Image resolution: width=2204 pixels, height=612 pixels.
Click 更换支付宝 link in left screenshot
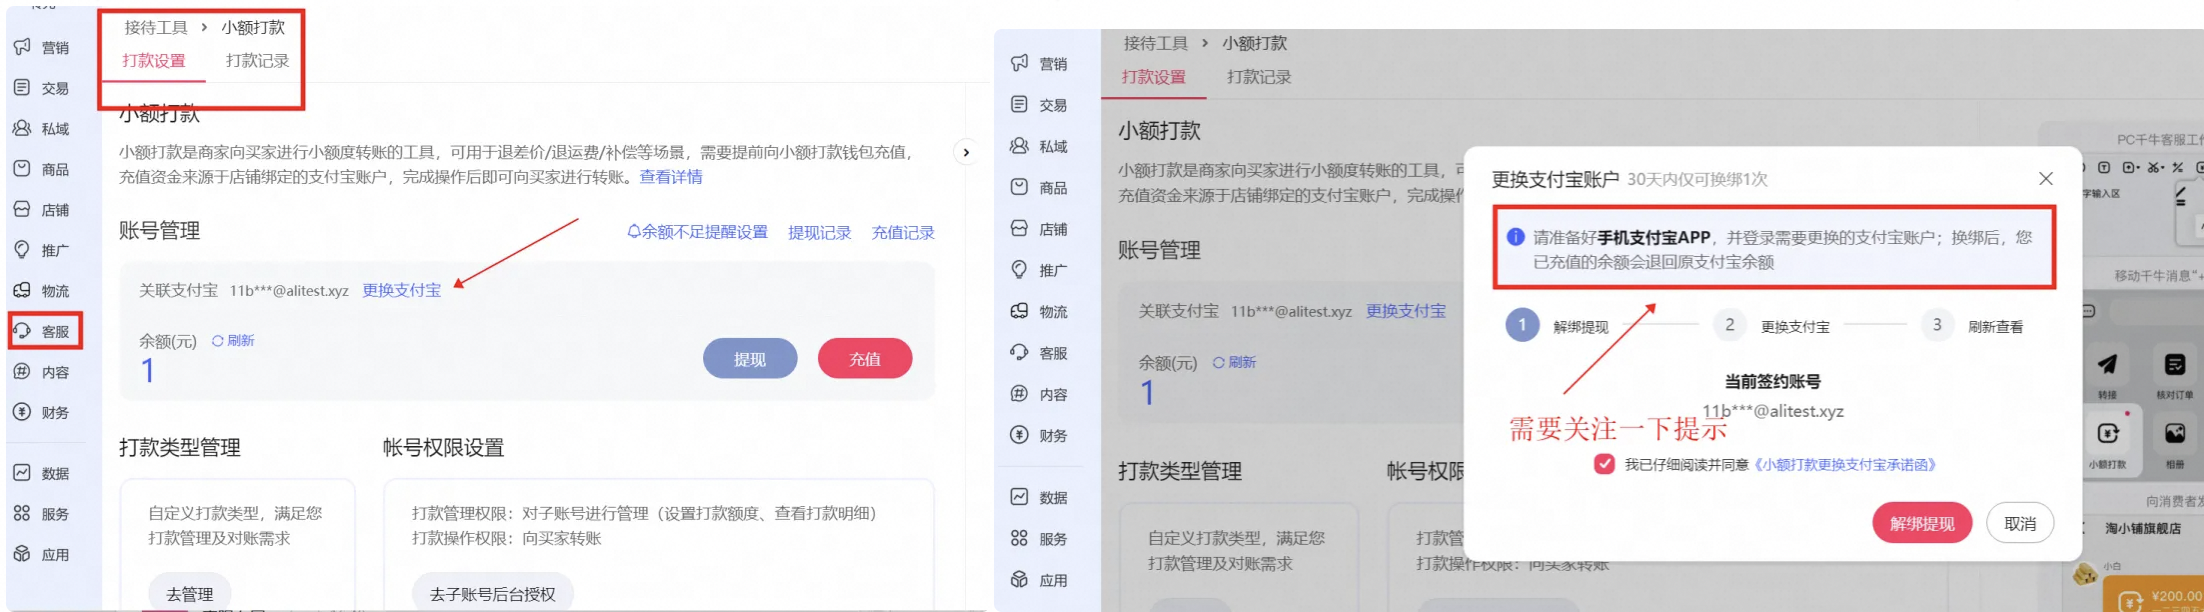(401, 290)
